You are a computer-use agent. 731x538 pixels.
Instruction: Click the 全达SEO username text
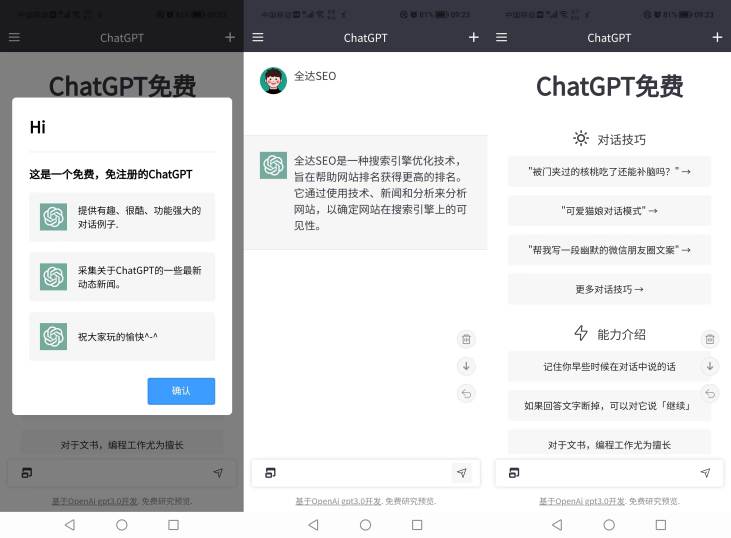[x=315, y=76]
